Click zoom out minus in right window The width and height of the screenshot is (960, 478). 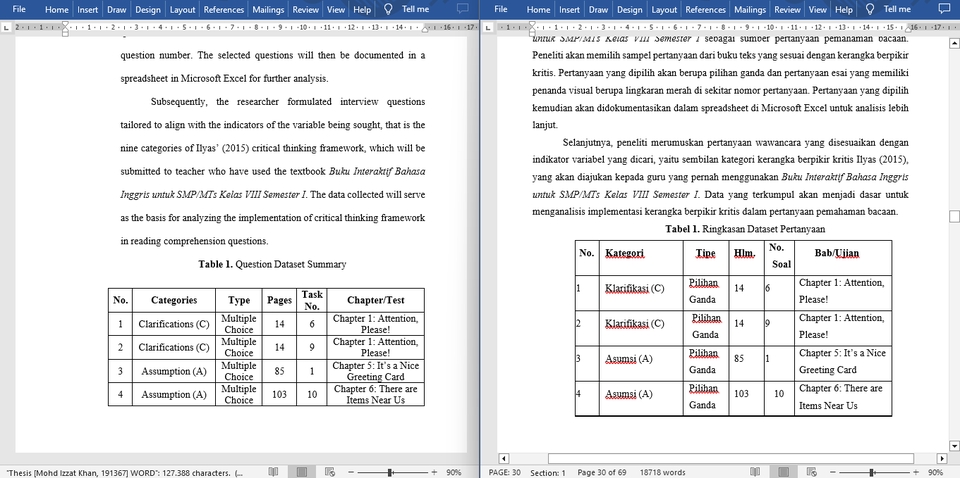click(x=832, y=472)
